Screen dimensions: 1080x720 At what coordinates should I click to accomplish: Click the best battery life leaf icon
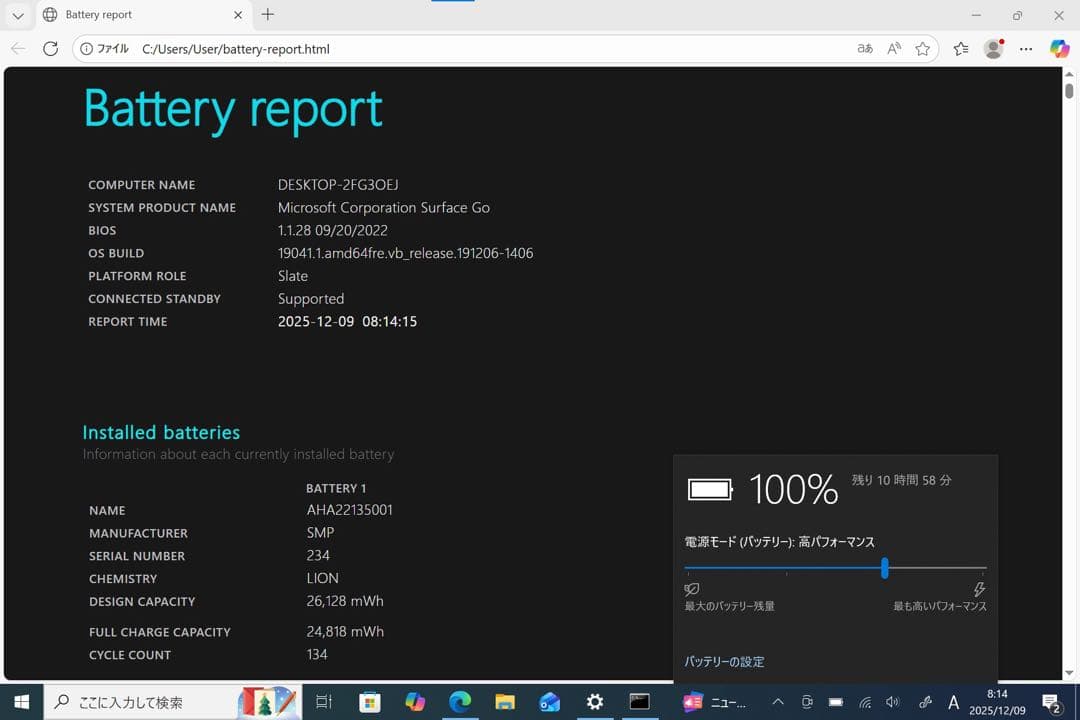[x=692, y=589]
